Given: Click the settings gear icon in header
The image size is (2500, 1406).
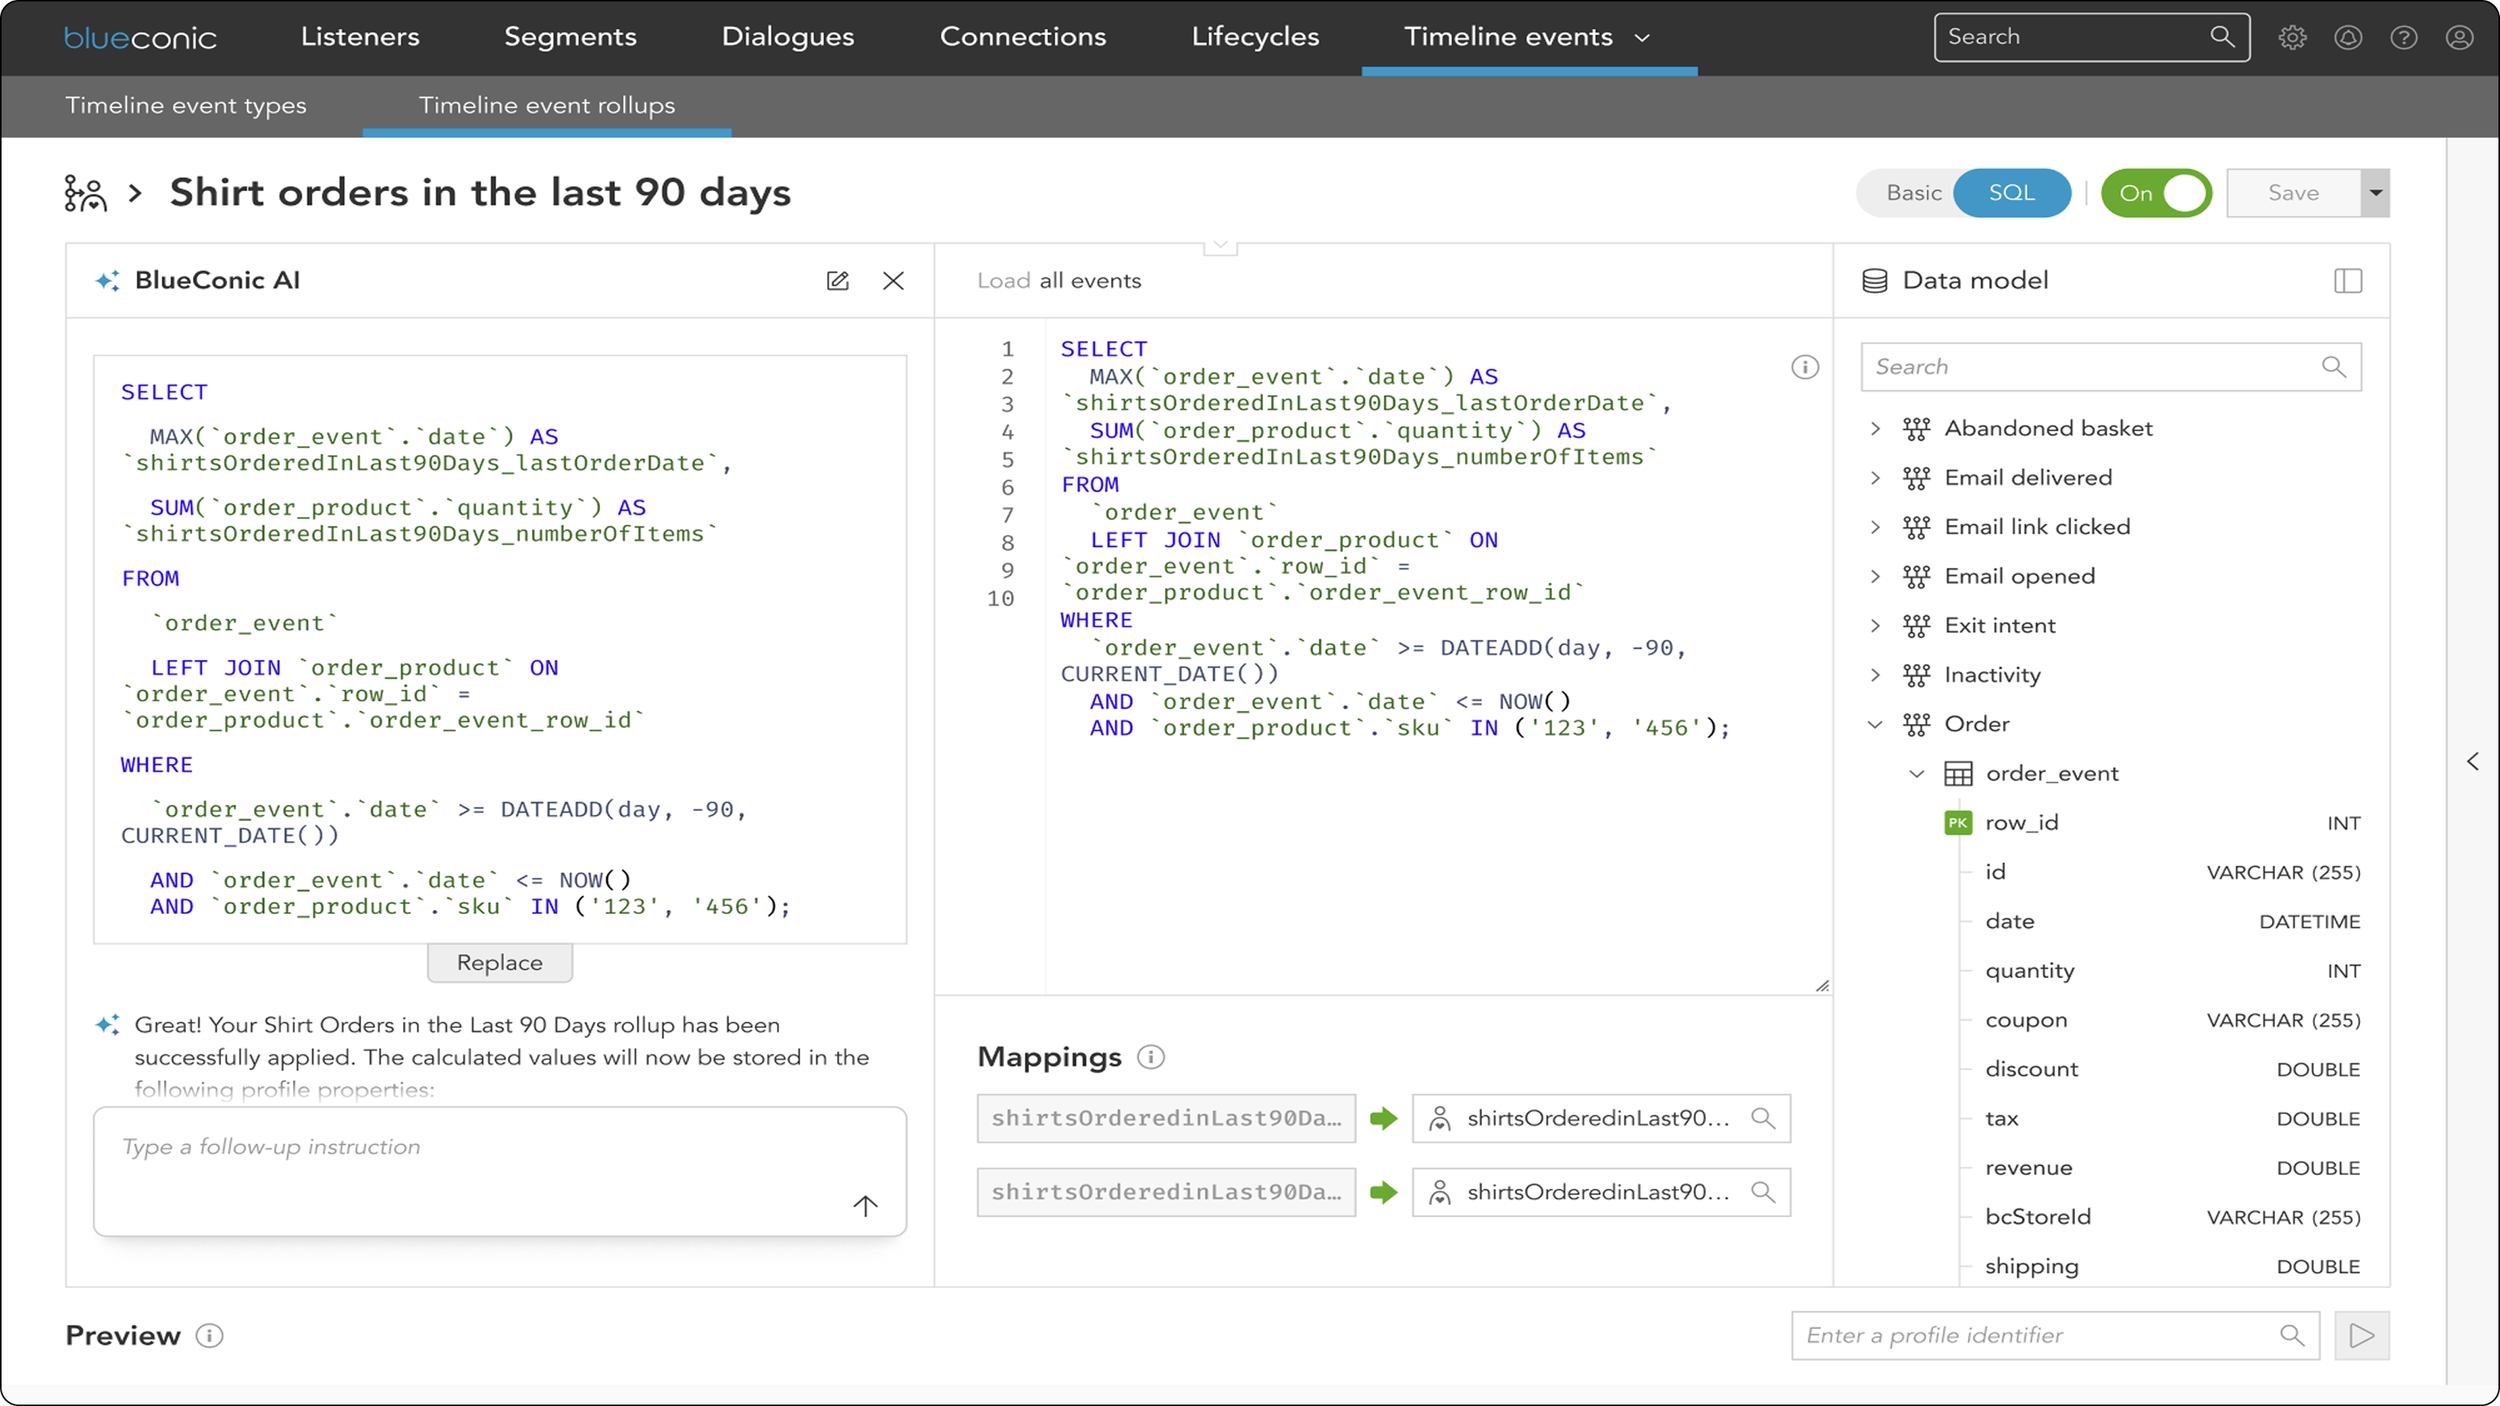Looking at the screenshot, I should 2292,37.
